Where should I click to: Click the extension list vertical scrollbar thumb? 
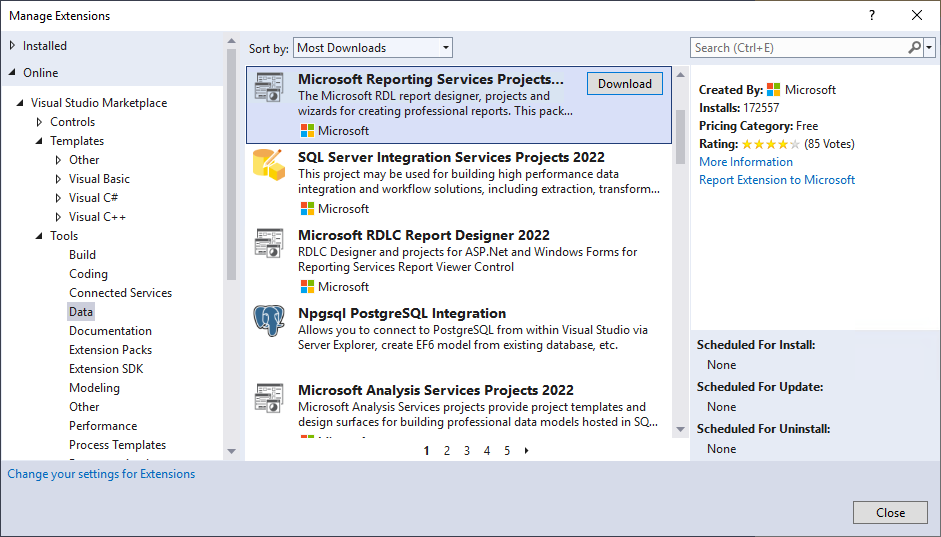point(680,137)
